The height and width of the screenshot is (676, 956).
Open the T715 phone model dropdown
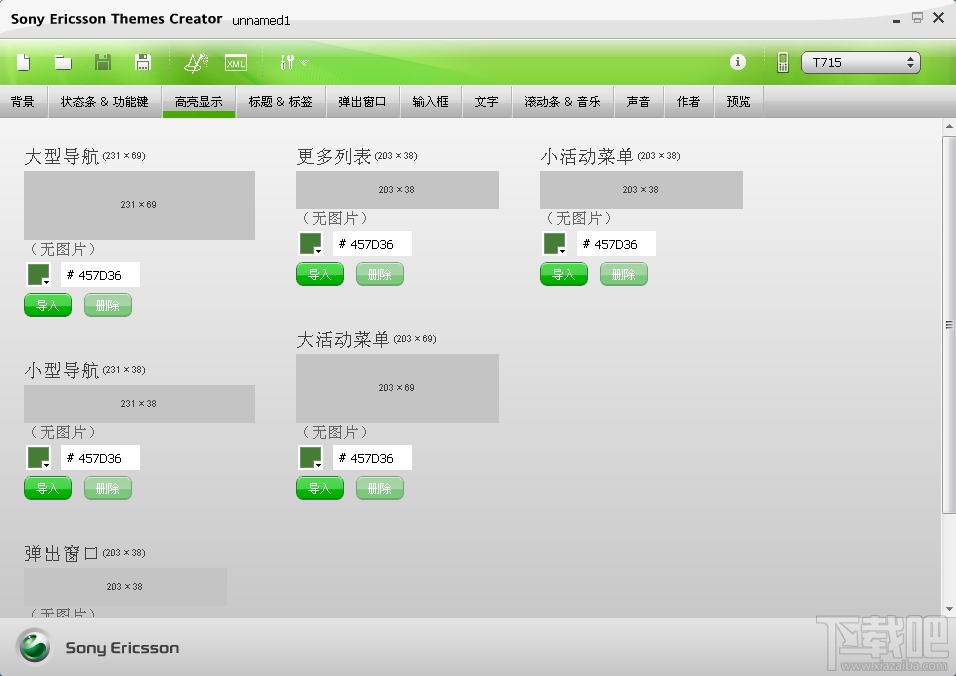(x=860, y=62)
